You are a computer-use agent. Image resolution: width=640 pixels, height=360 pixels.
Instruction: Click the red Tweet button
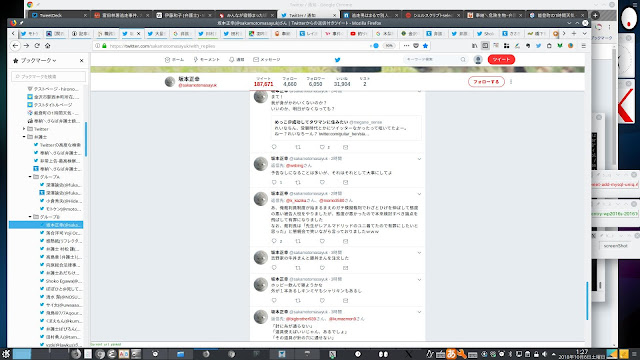501,60
